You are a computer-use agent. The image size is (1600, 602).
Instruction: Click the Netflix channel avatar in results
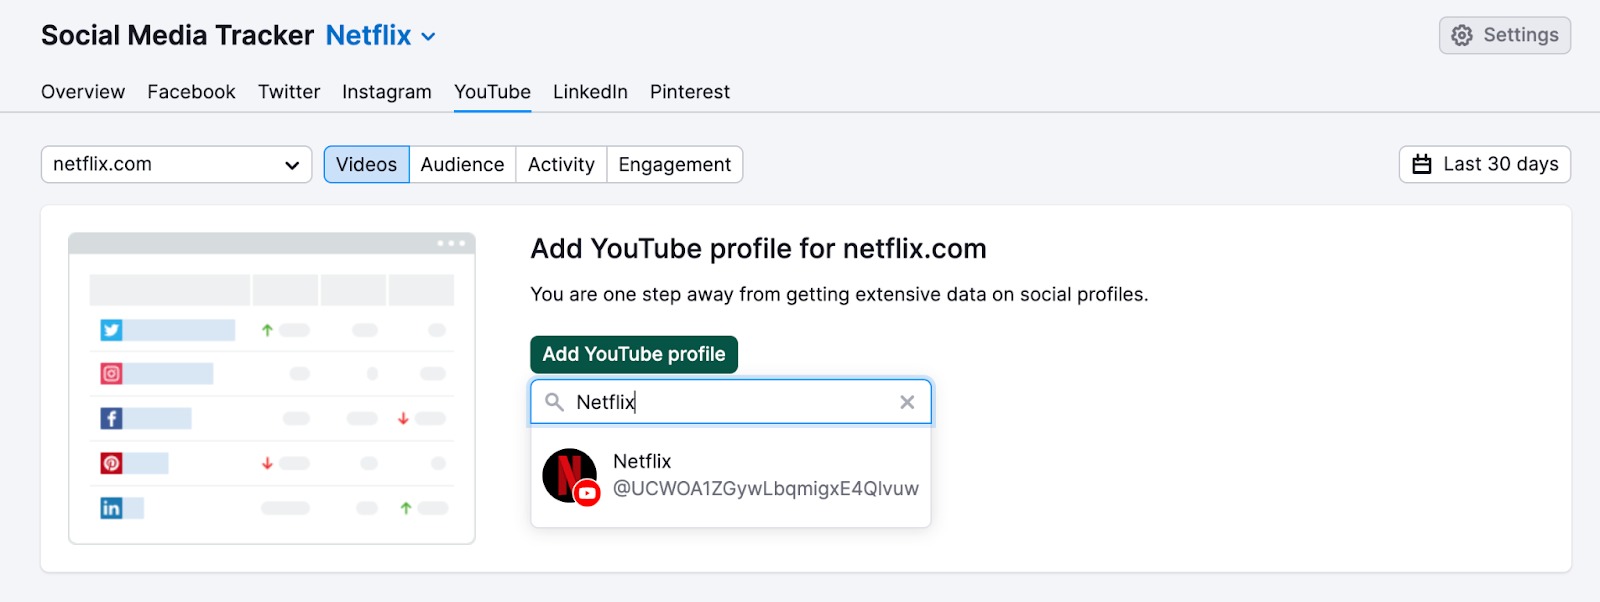(570, 476)
